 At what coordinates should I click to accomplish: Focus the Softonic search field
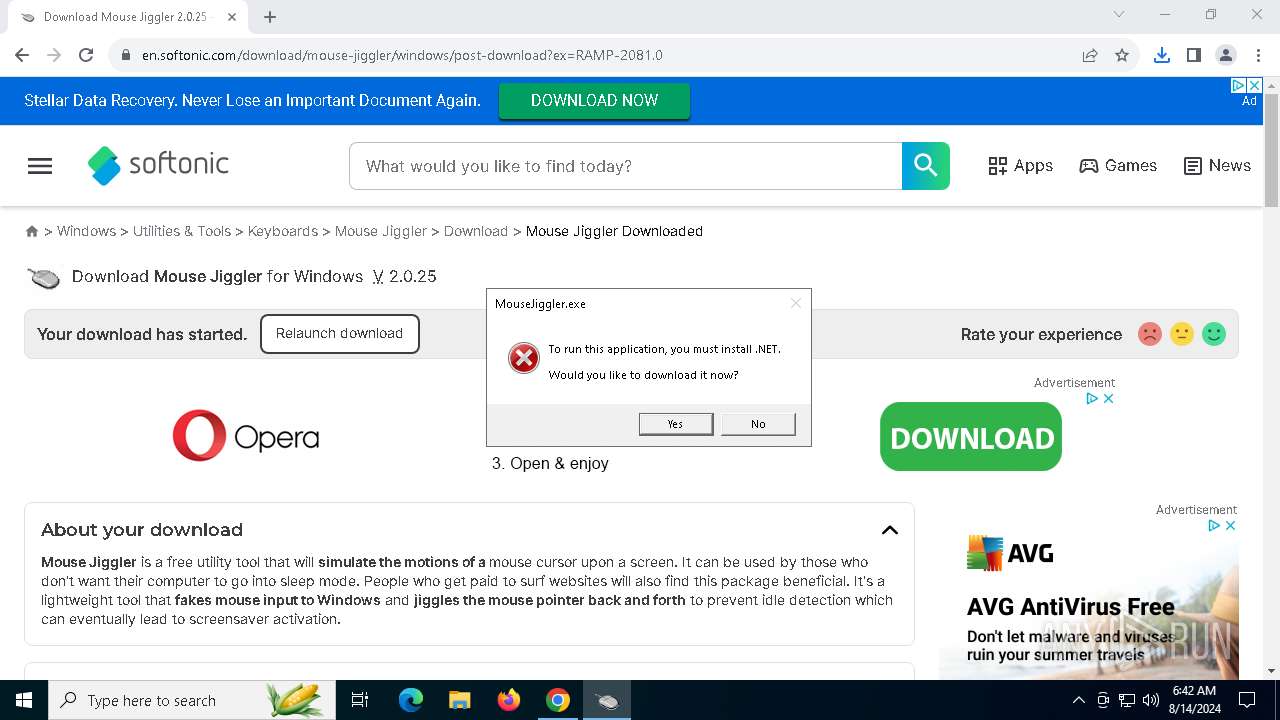click(x=625, y=166)
